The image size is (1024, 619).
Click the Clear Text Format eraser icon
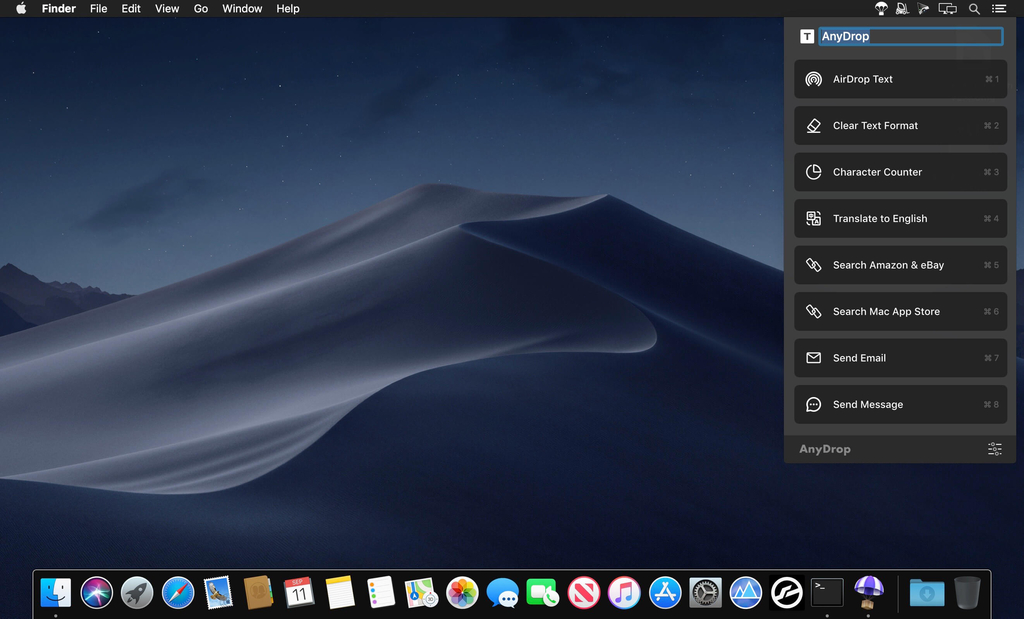click(x=813, y=126)
